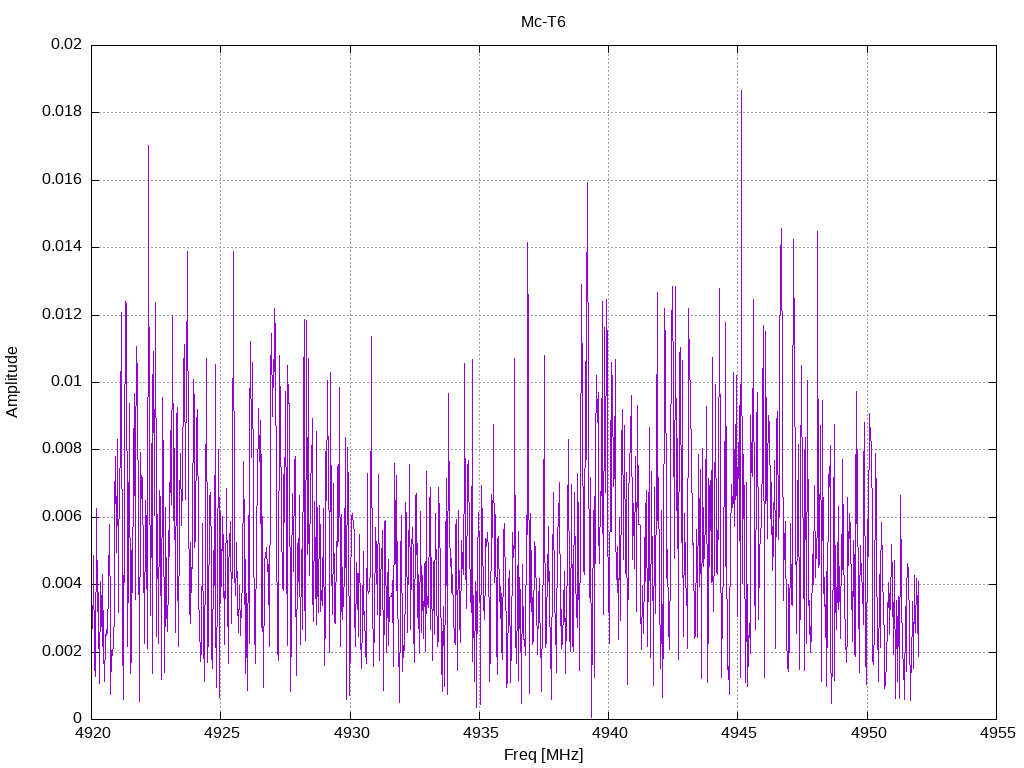Click the spectrum peak near 4939 MHz

pyautogui.click(x=587, y=183)
